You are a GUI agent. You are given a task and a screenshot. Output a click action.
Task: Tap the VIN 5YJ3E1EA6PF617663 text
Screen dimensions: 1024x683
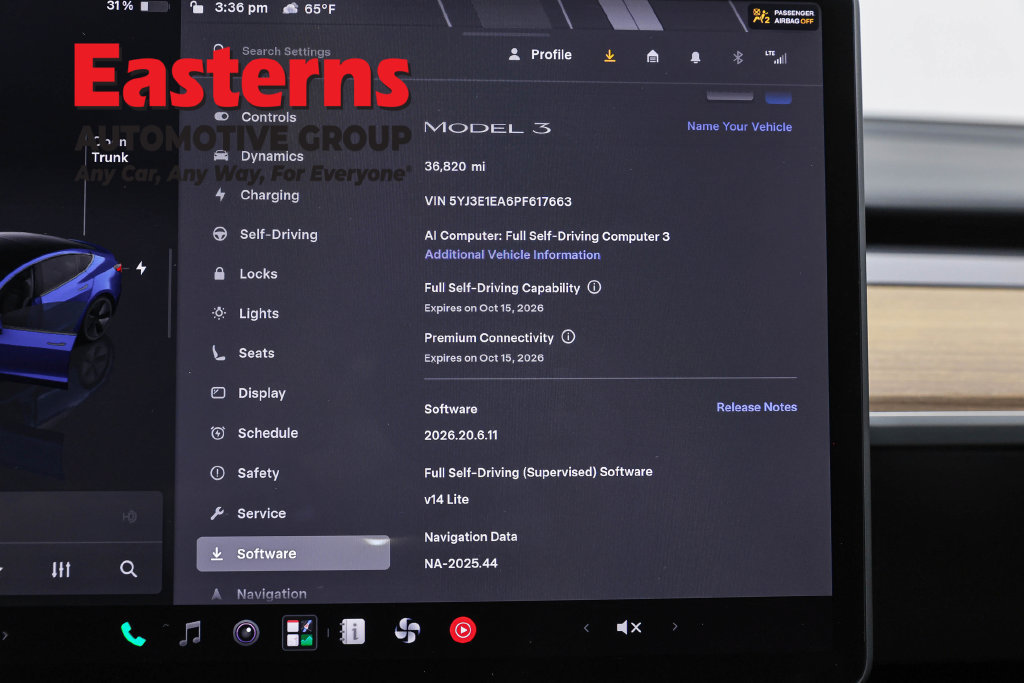(x=498, y=201)
